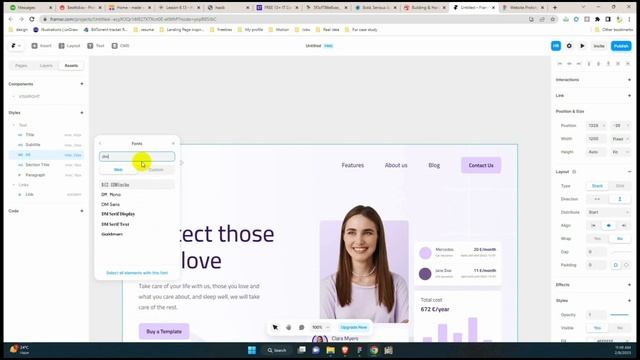Align children to the end
The height and width of the screenshot is (360, 640).
click(x=623, y=226)
